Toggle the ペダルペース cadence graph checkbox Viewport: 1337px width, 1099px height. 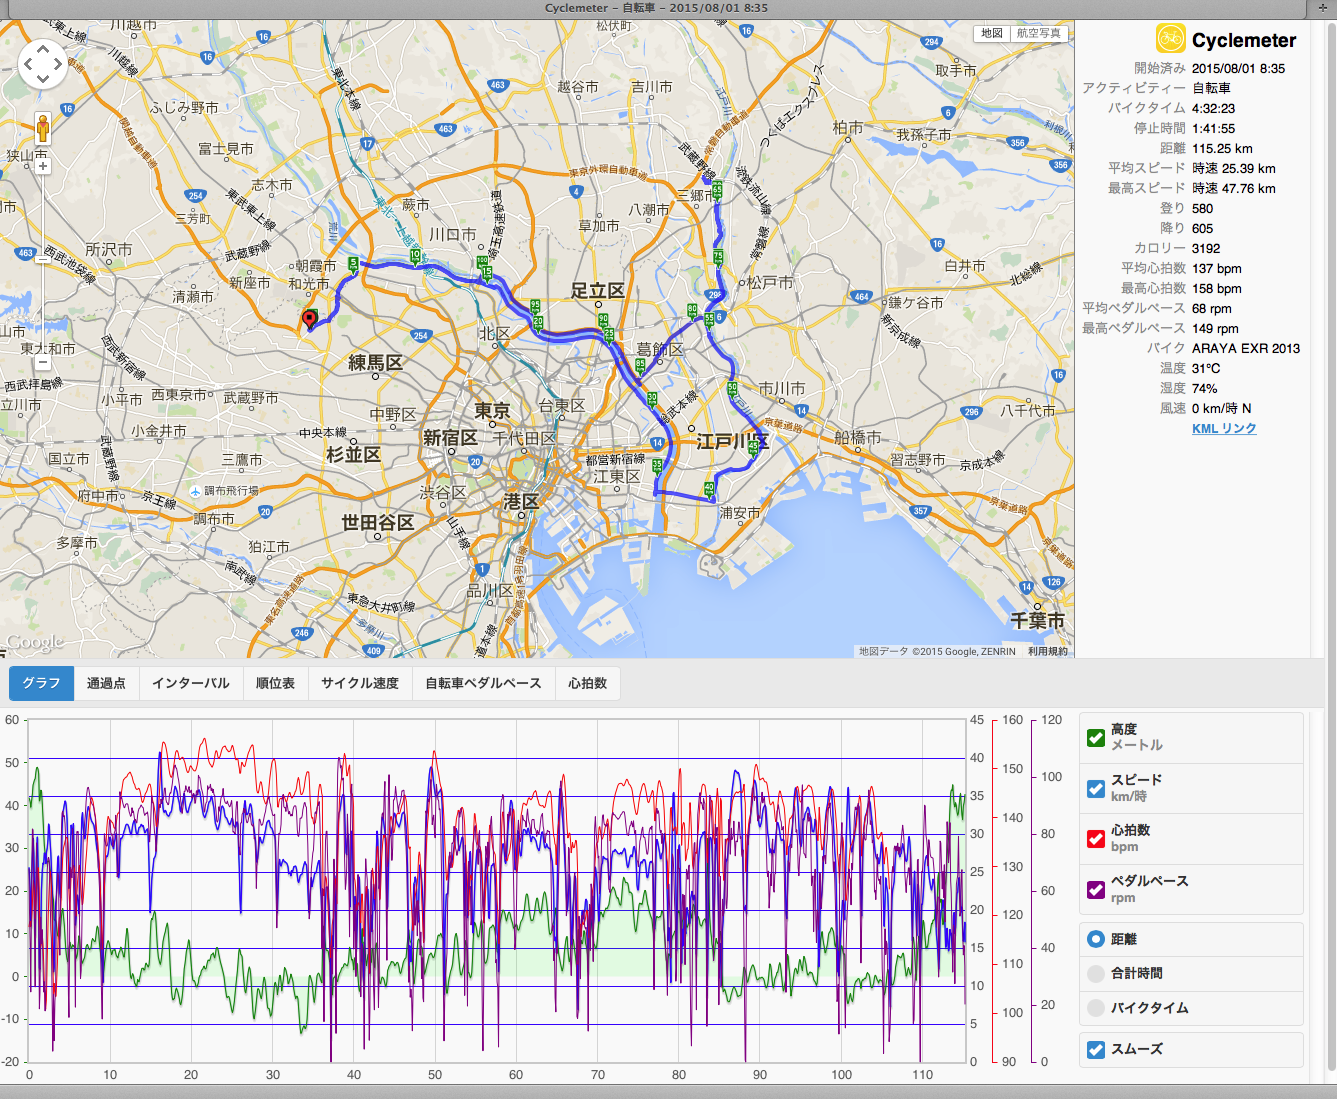[1096, 889]
